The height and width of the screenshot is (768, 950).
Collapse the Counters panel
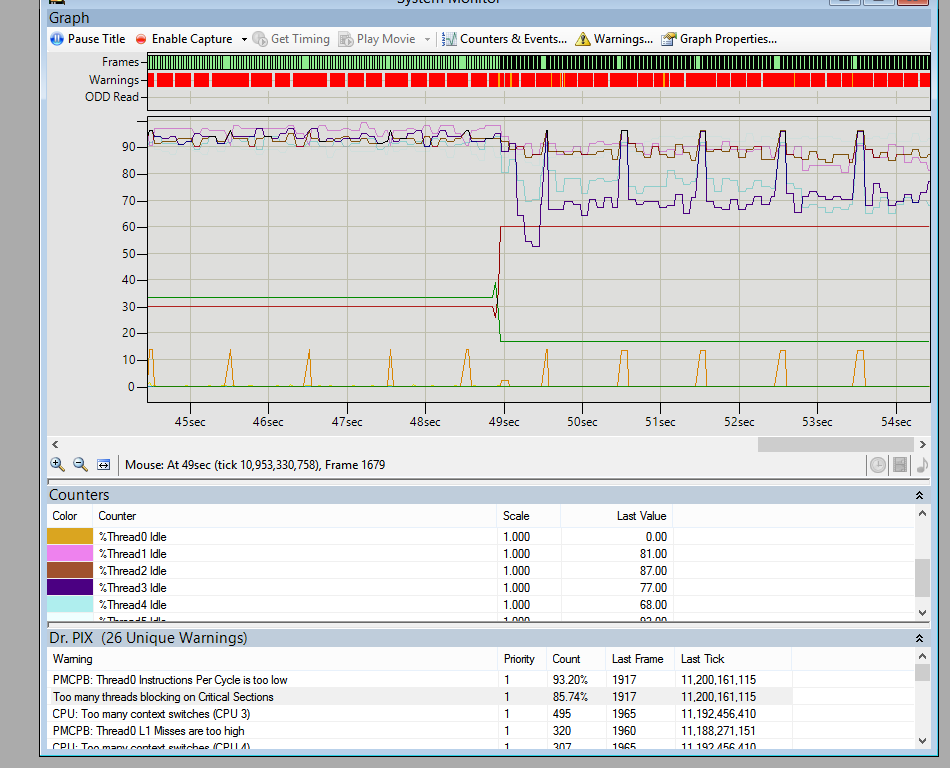pyautogui.click(x=919, y=495)
